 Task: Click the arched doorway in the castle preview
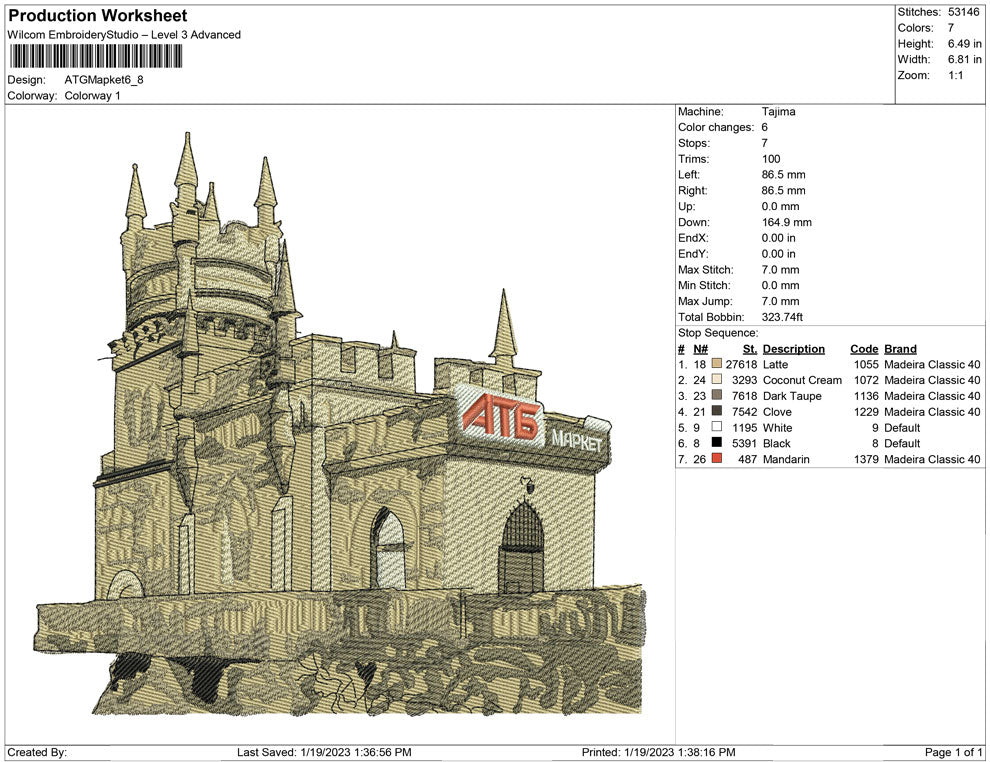[x=521, y=547]
